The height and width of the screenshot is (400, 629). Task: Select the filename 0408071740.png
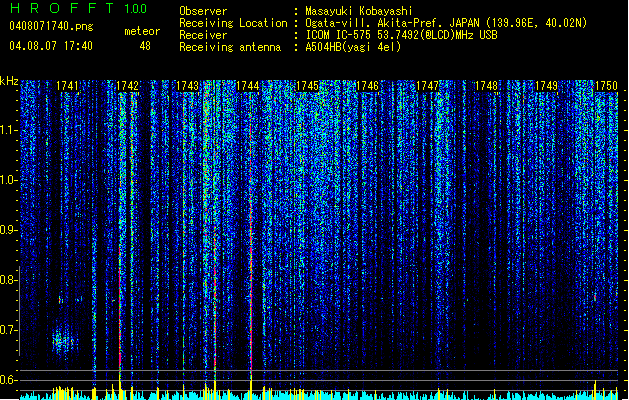(x=51, y=26)
